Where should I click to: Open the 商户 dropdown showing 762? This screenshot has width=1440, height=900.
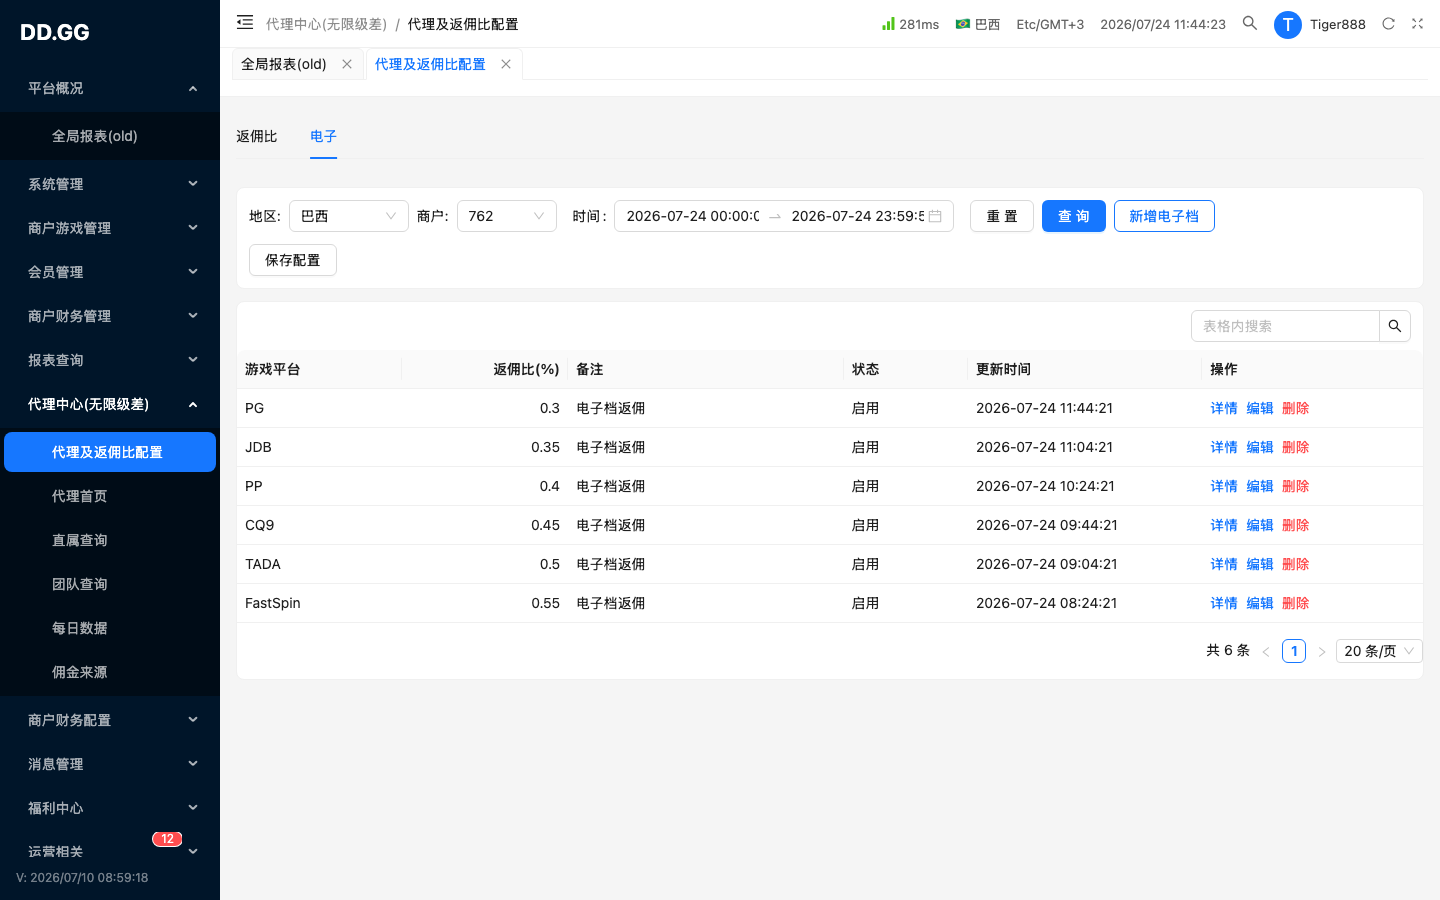[507, 216]
